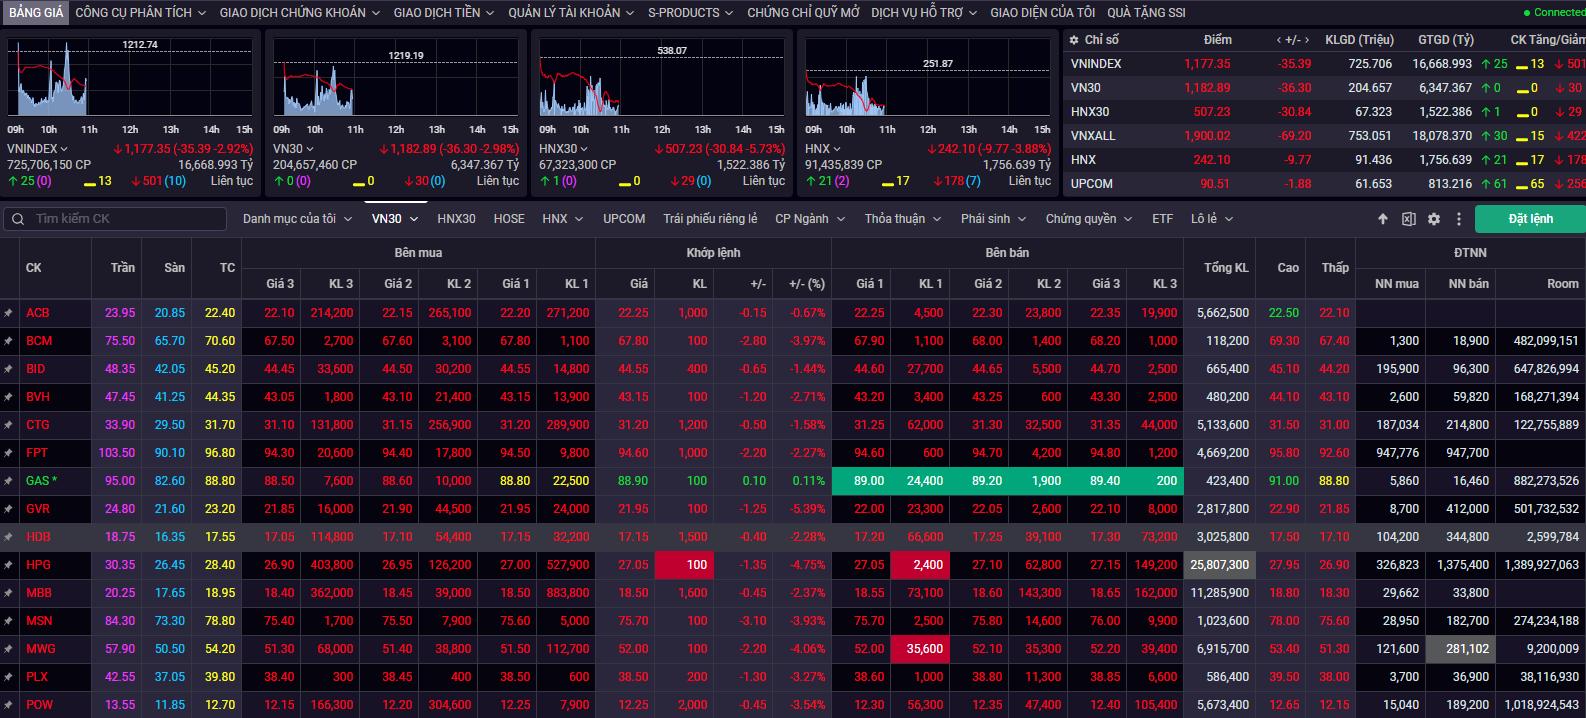Click the Excel export icon

pyautogui.click(x=1408, y=219)
